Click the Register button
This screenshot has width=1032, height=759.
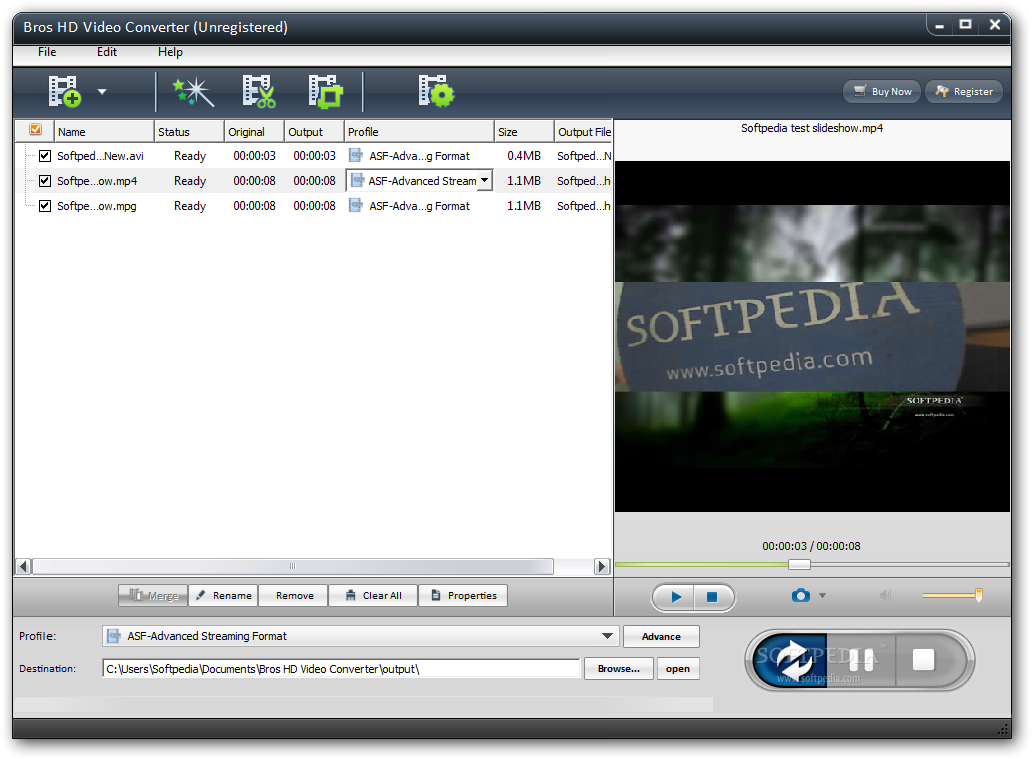[964, 92]
